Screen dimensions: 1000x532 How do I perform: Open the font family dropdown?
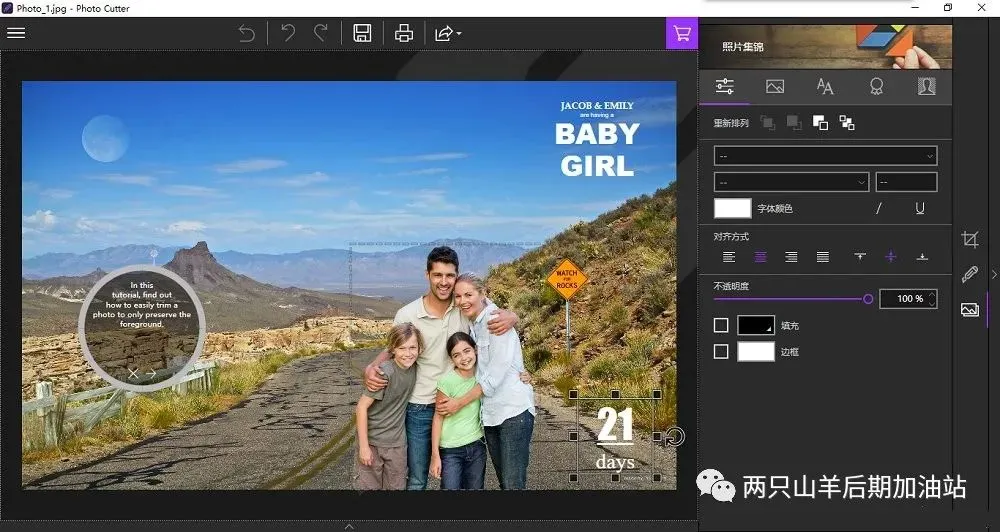pos(825,156)
